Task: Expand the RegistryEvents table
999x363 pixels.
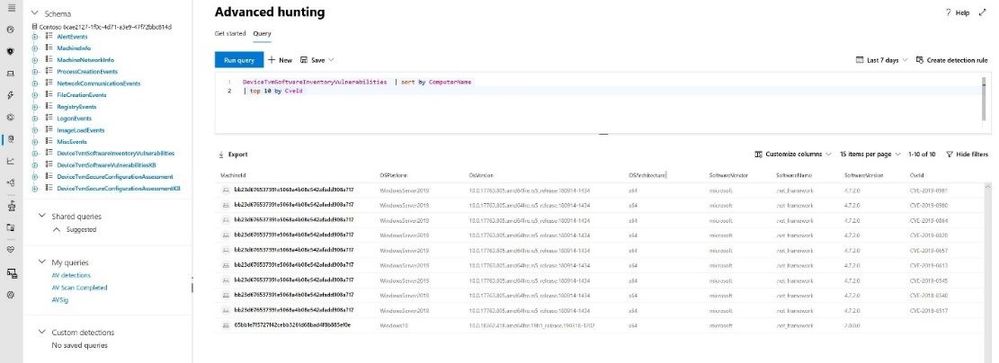Action: tap(35, 107)
